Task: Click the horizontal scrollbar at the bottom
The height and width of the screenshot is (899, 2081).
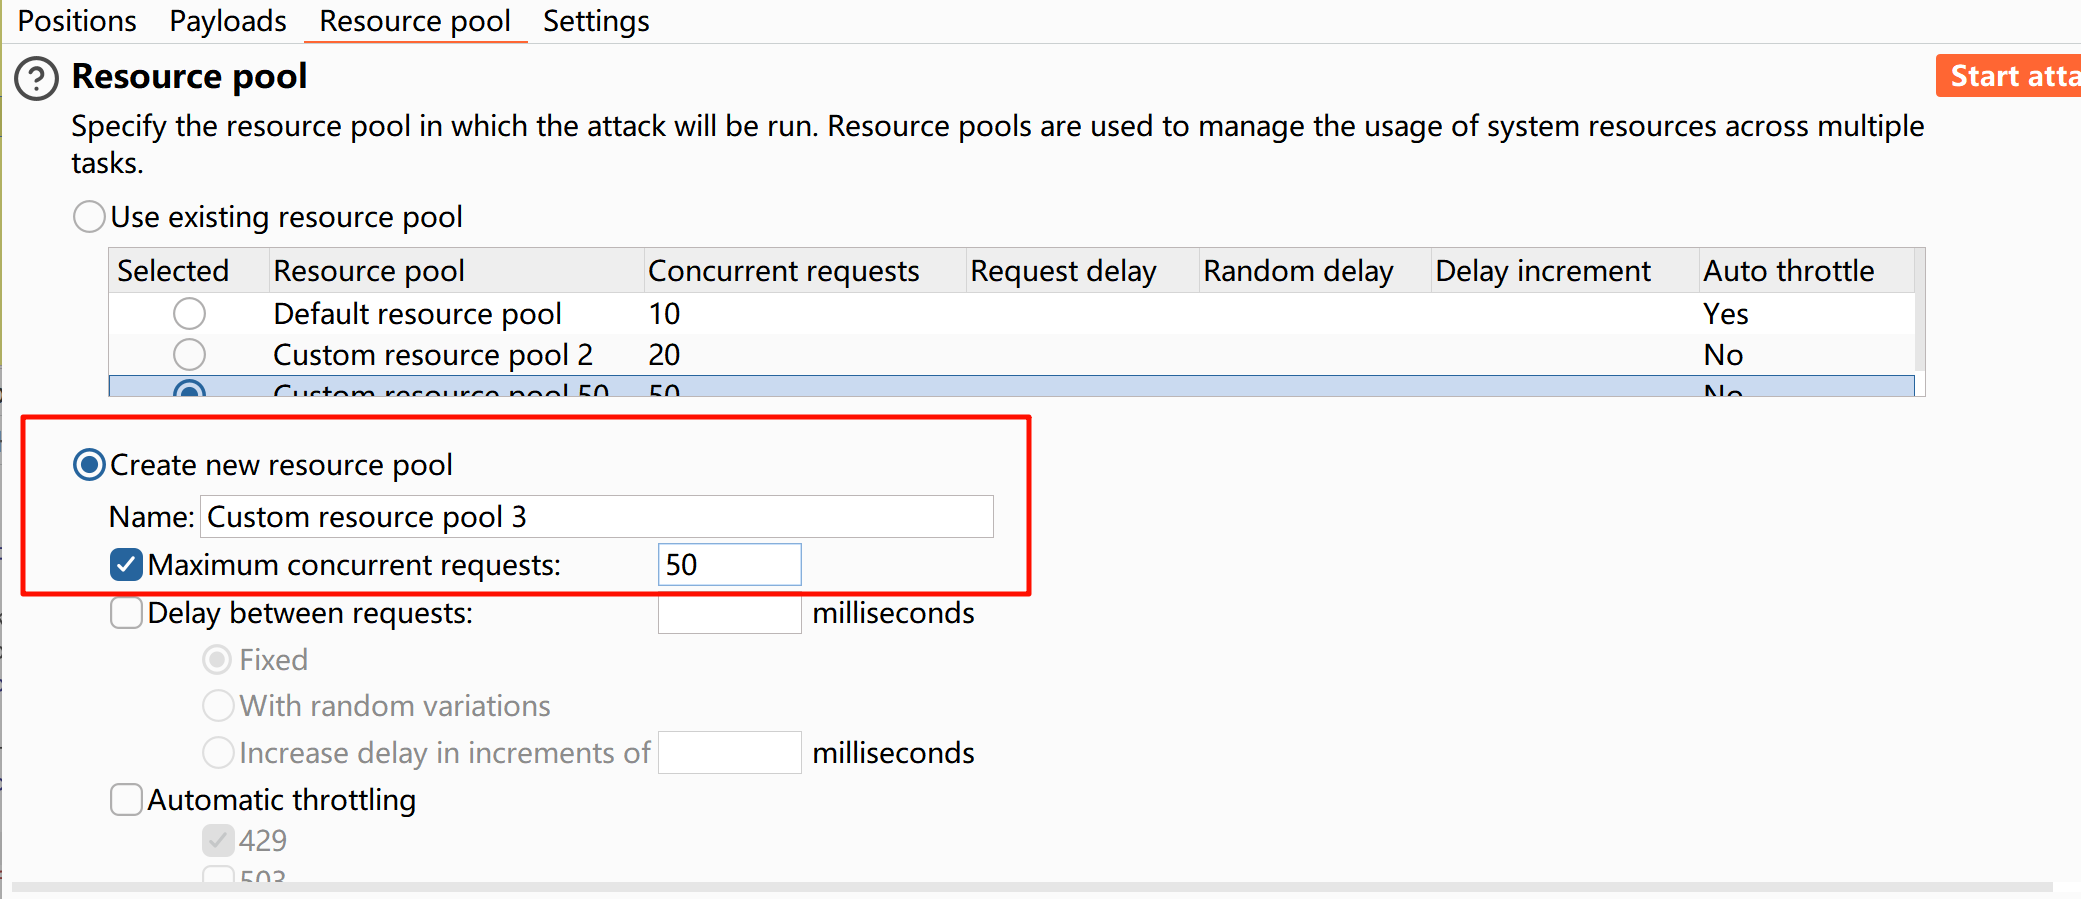Action: point(1032,887)
